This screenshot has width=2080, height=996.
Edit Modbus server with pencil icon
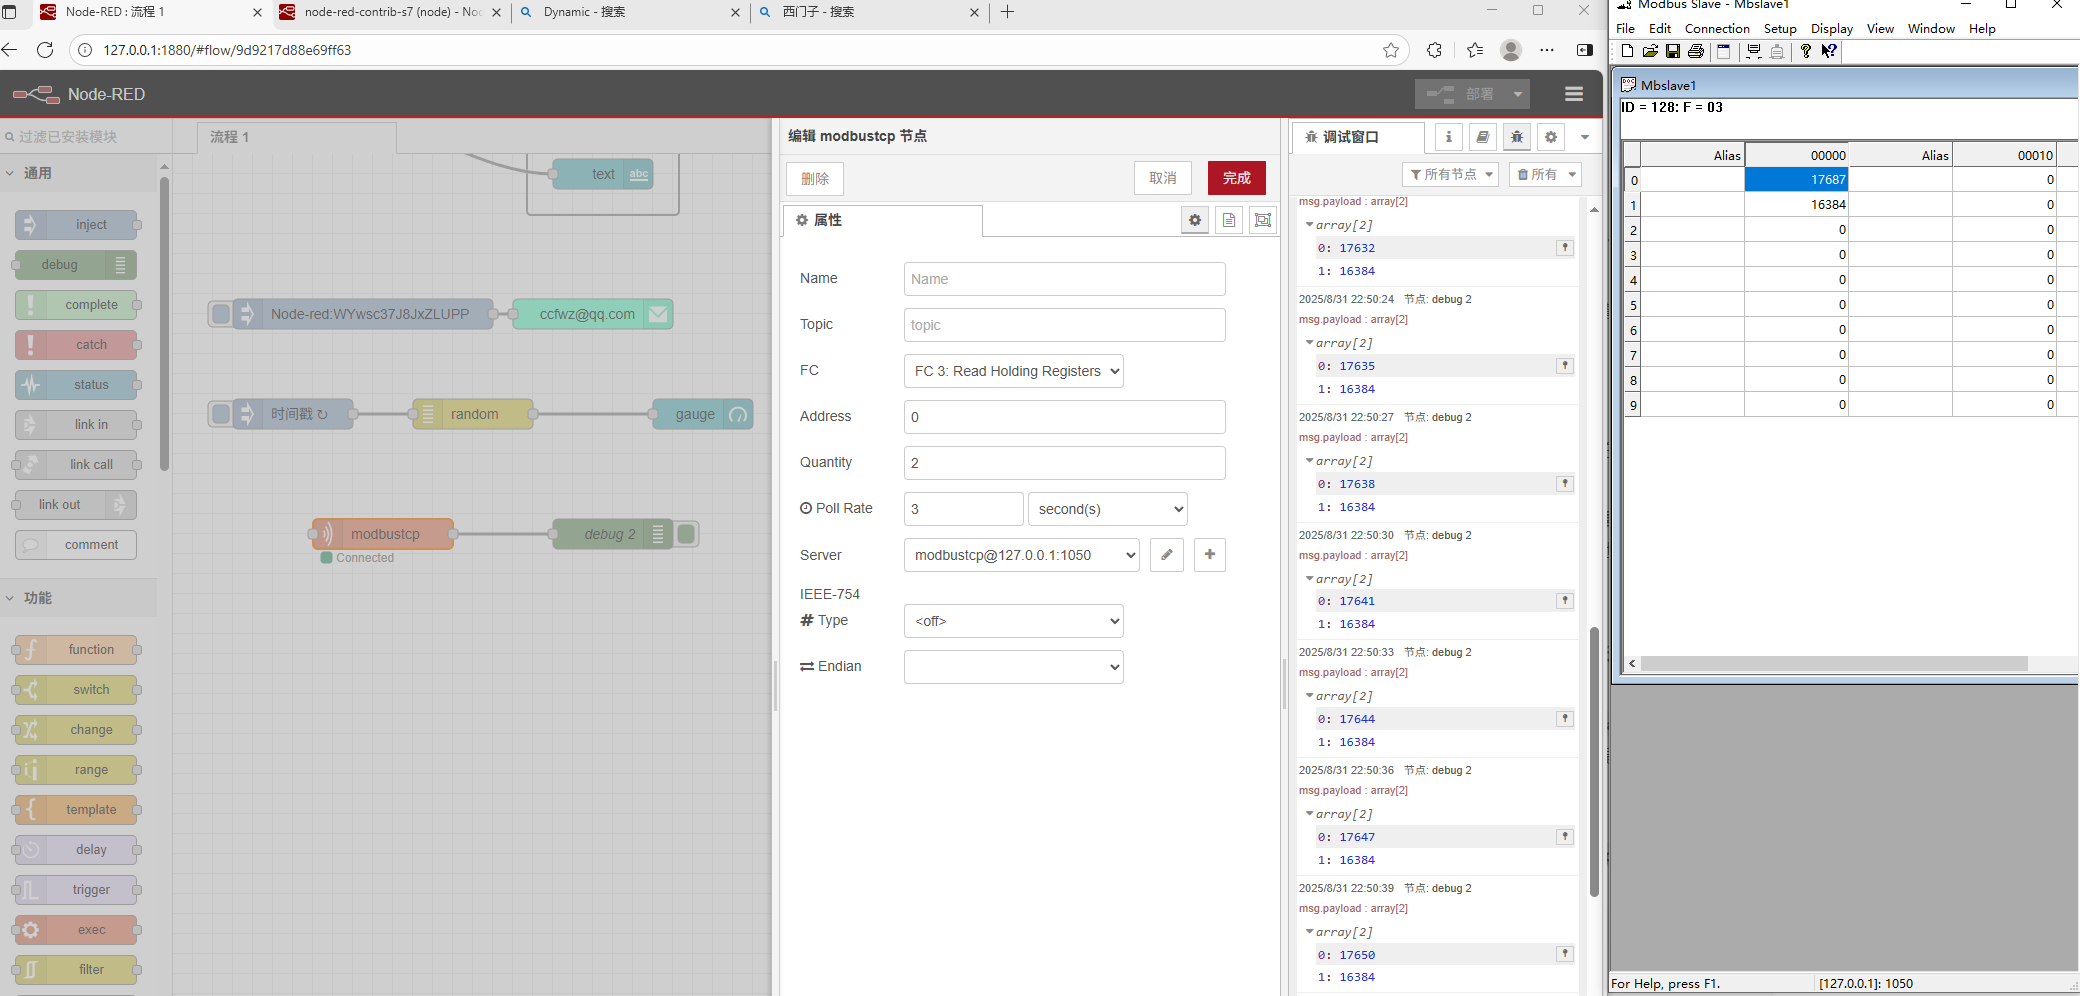pos(1167,555)
